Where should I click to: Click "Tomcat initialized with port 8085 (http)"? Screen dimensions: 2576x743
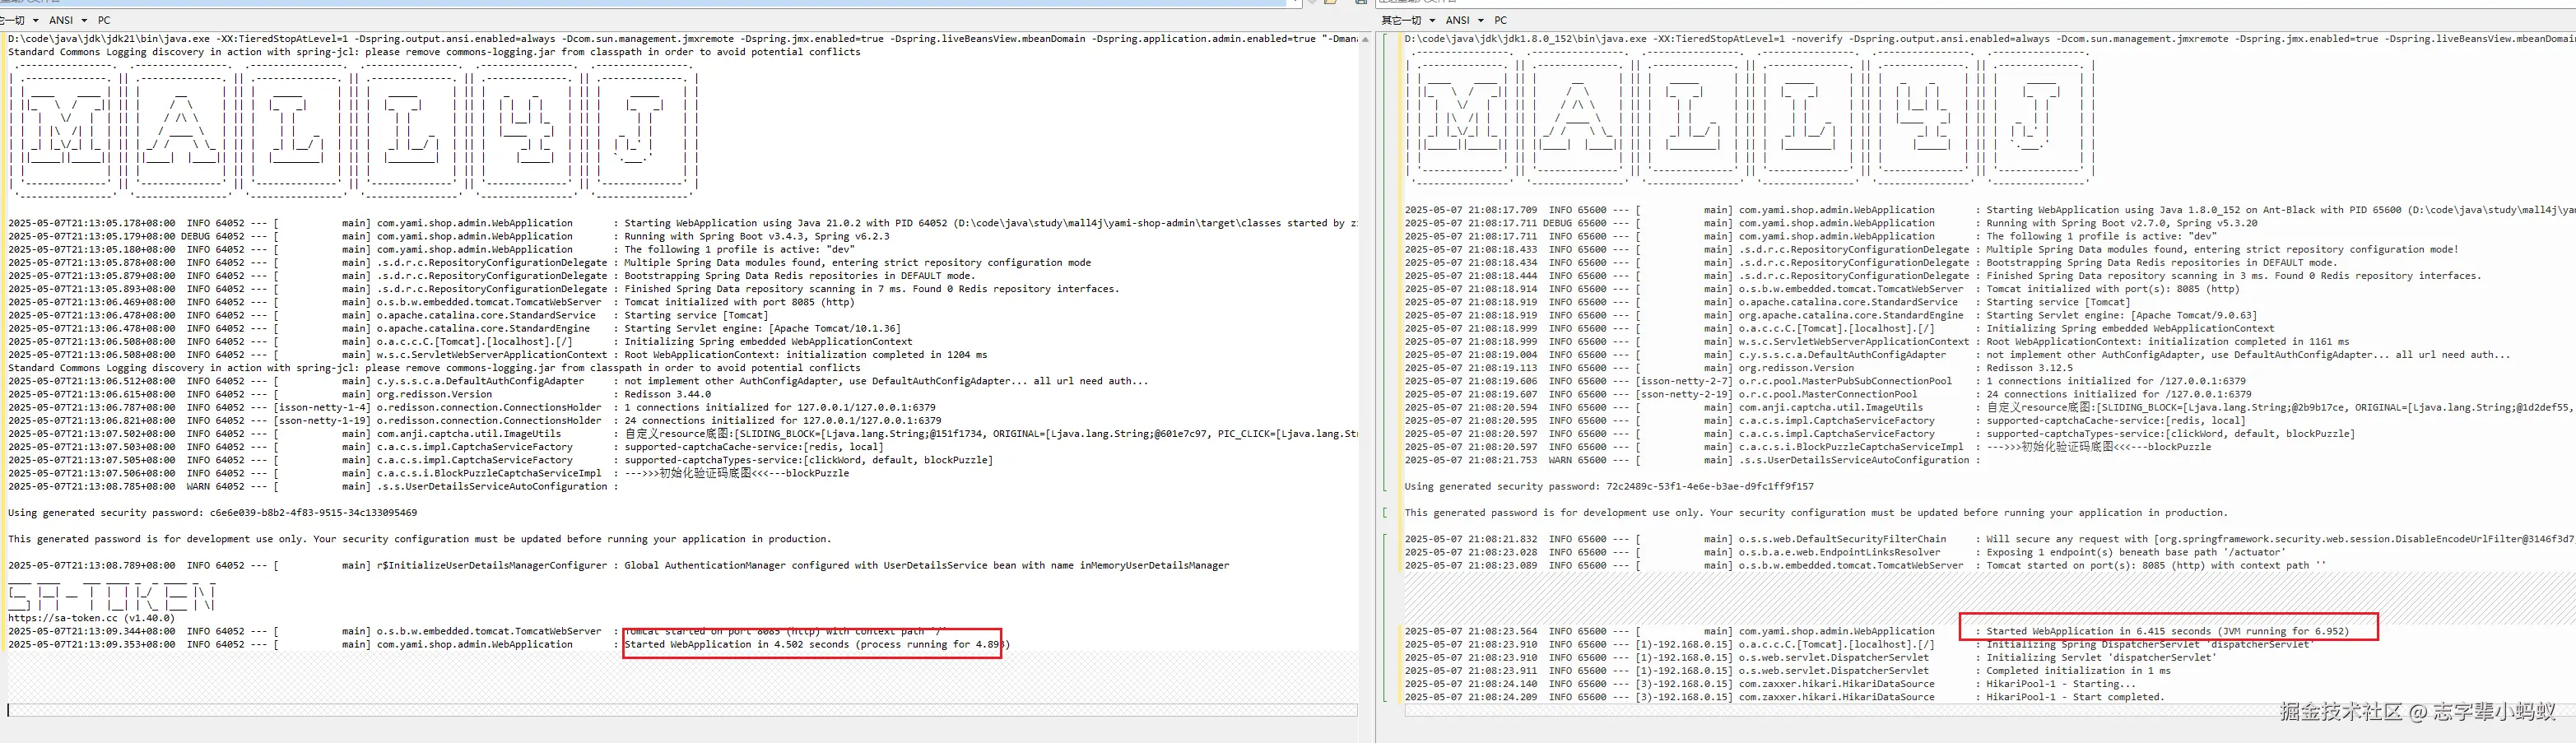739,302
